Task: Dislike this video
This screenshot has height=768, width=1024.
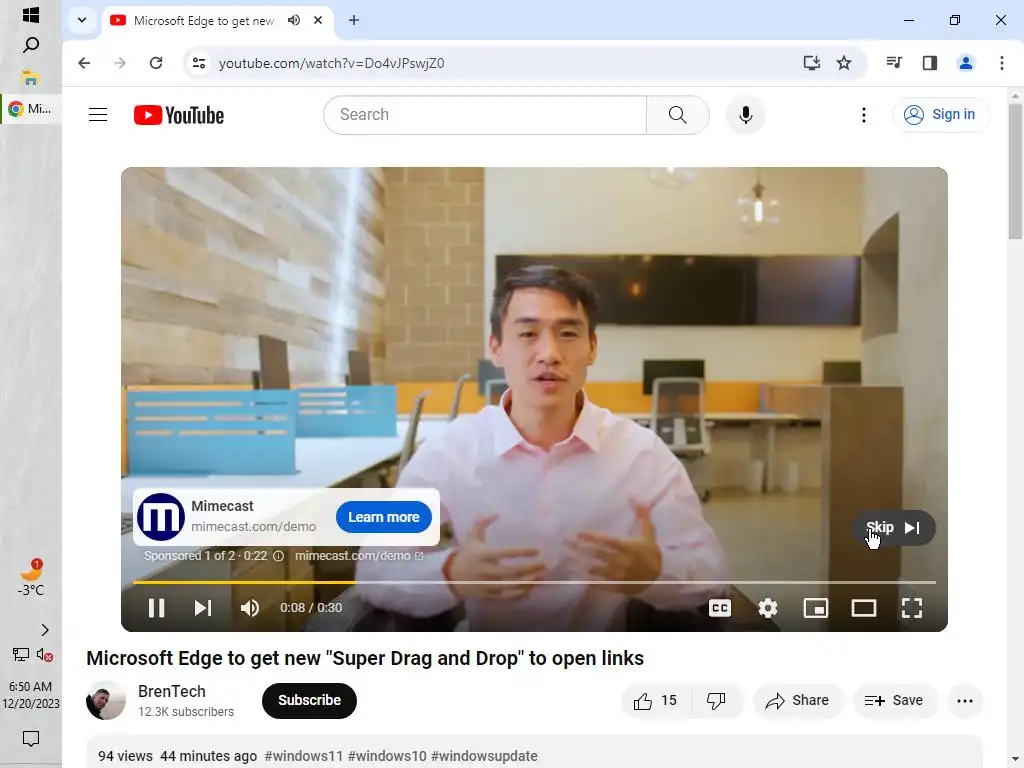Action: 716,701
